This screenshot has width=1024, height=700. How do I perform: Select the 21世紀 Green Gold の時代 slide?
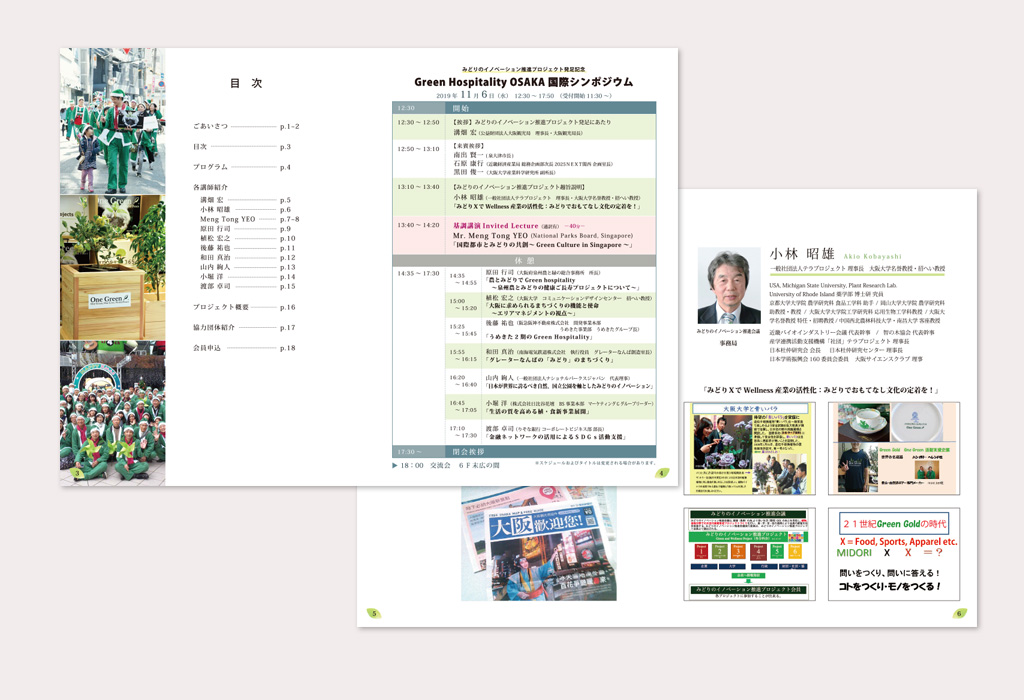[893, 554]
